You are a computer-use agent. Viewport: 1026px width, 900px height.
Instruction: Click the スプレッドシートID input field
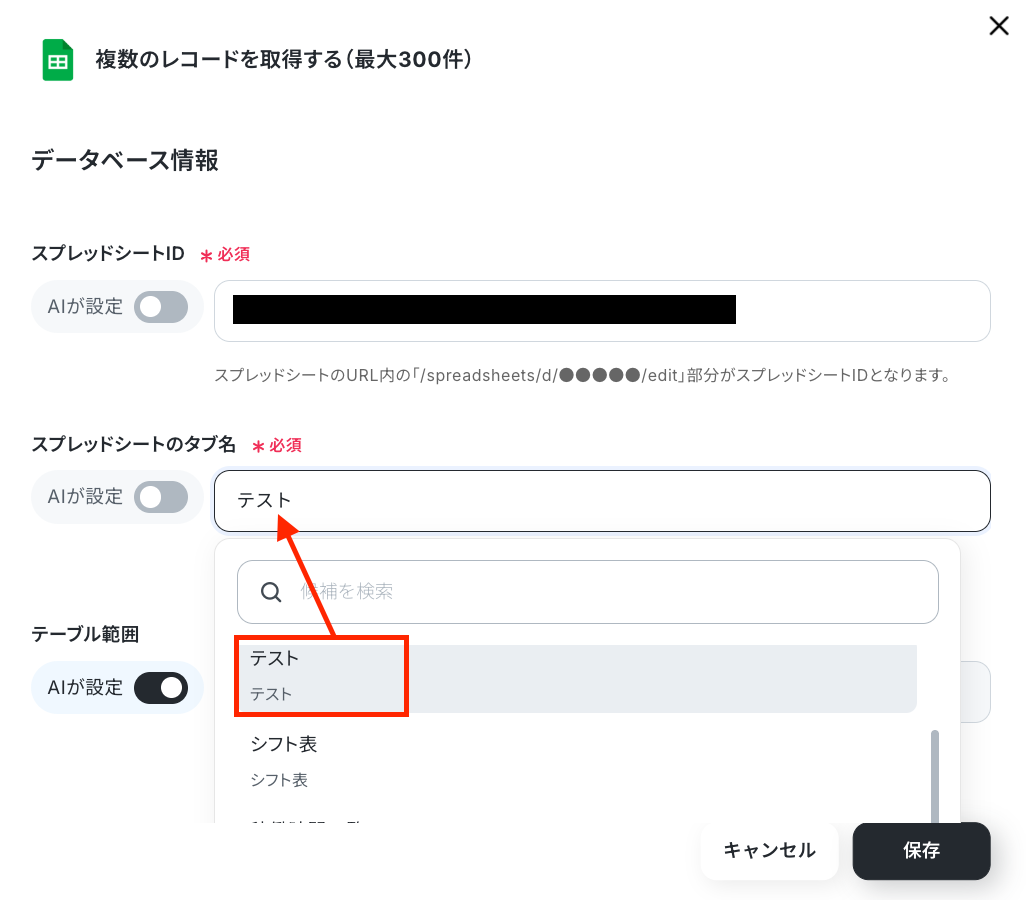(602, 311)
